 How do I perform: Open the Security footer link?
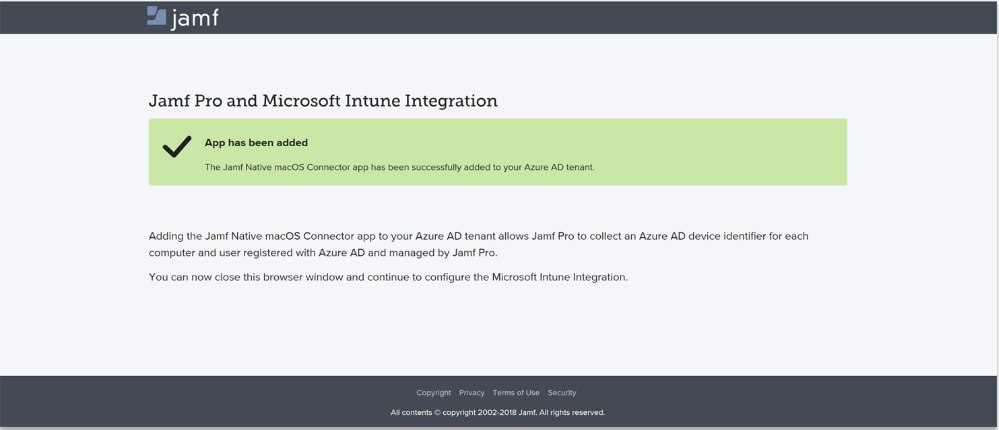[x=562, y=393]
